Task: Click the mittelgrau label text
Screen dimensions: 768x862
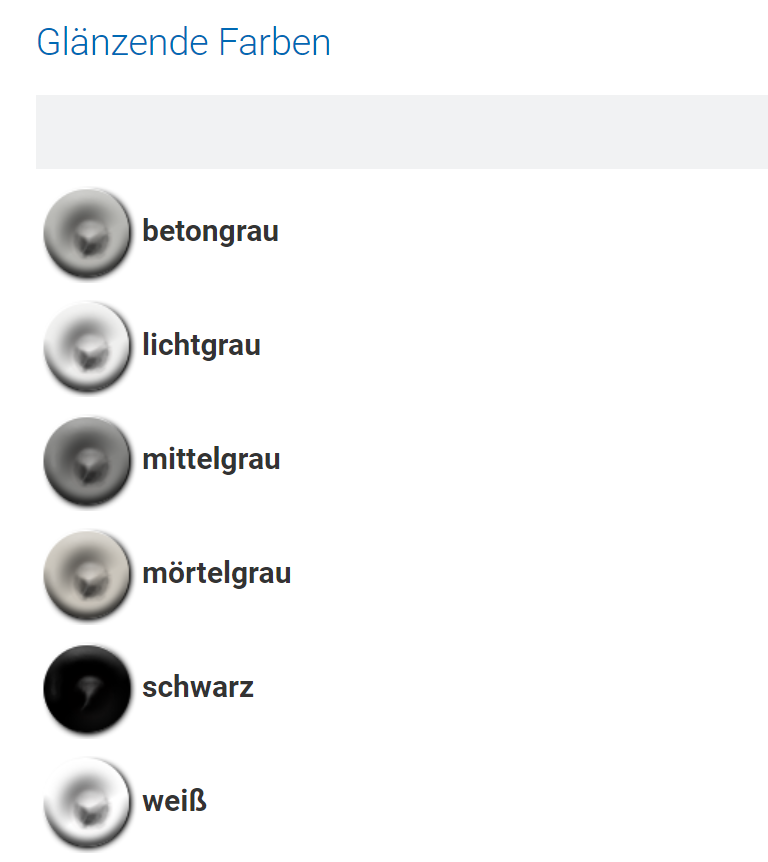Action: [x=211, y=459]
